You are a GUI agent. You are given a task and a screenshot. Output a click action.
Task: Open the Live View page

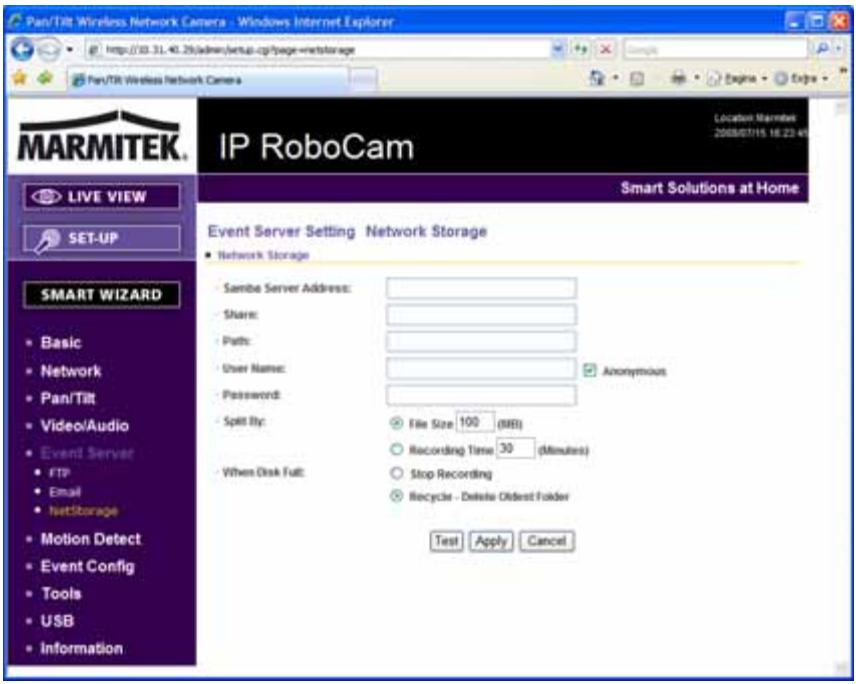click(102, 197)
